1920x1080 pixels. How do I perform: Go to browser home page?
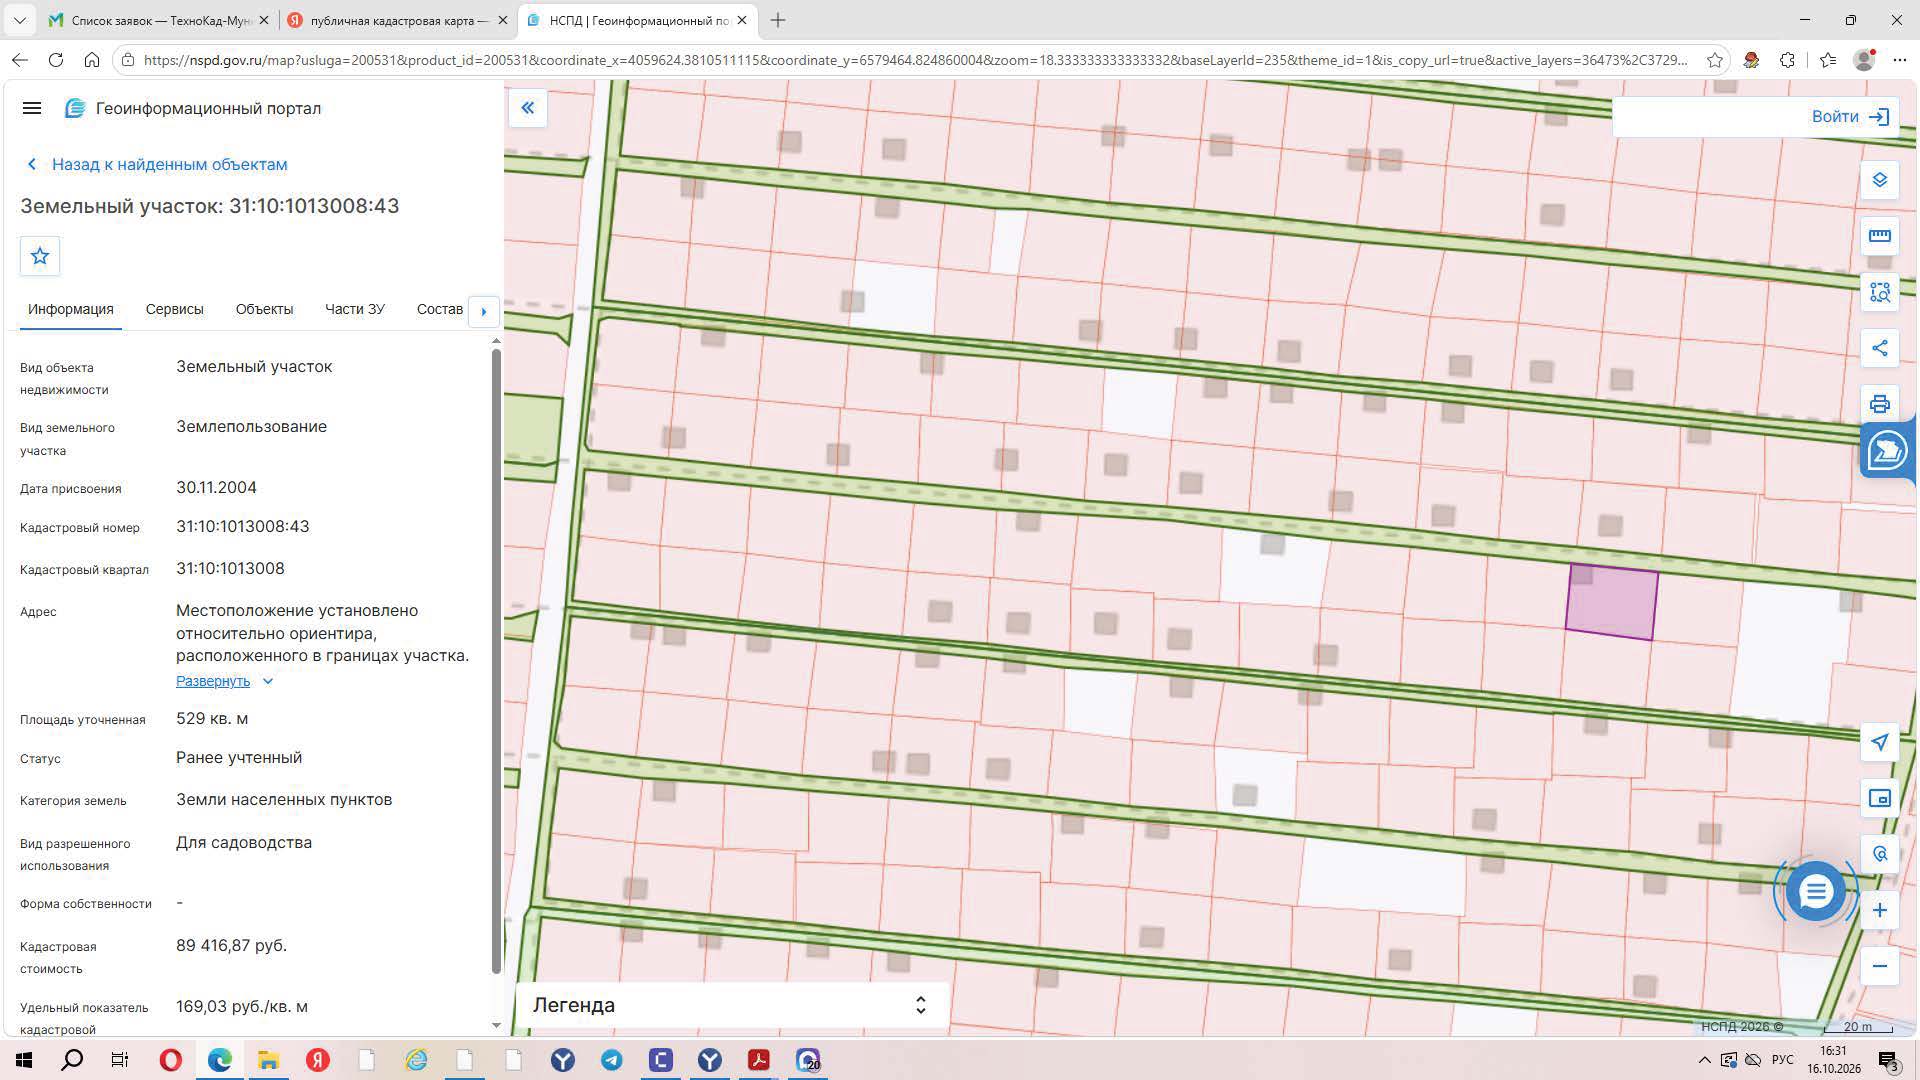pos(92,60)
